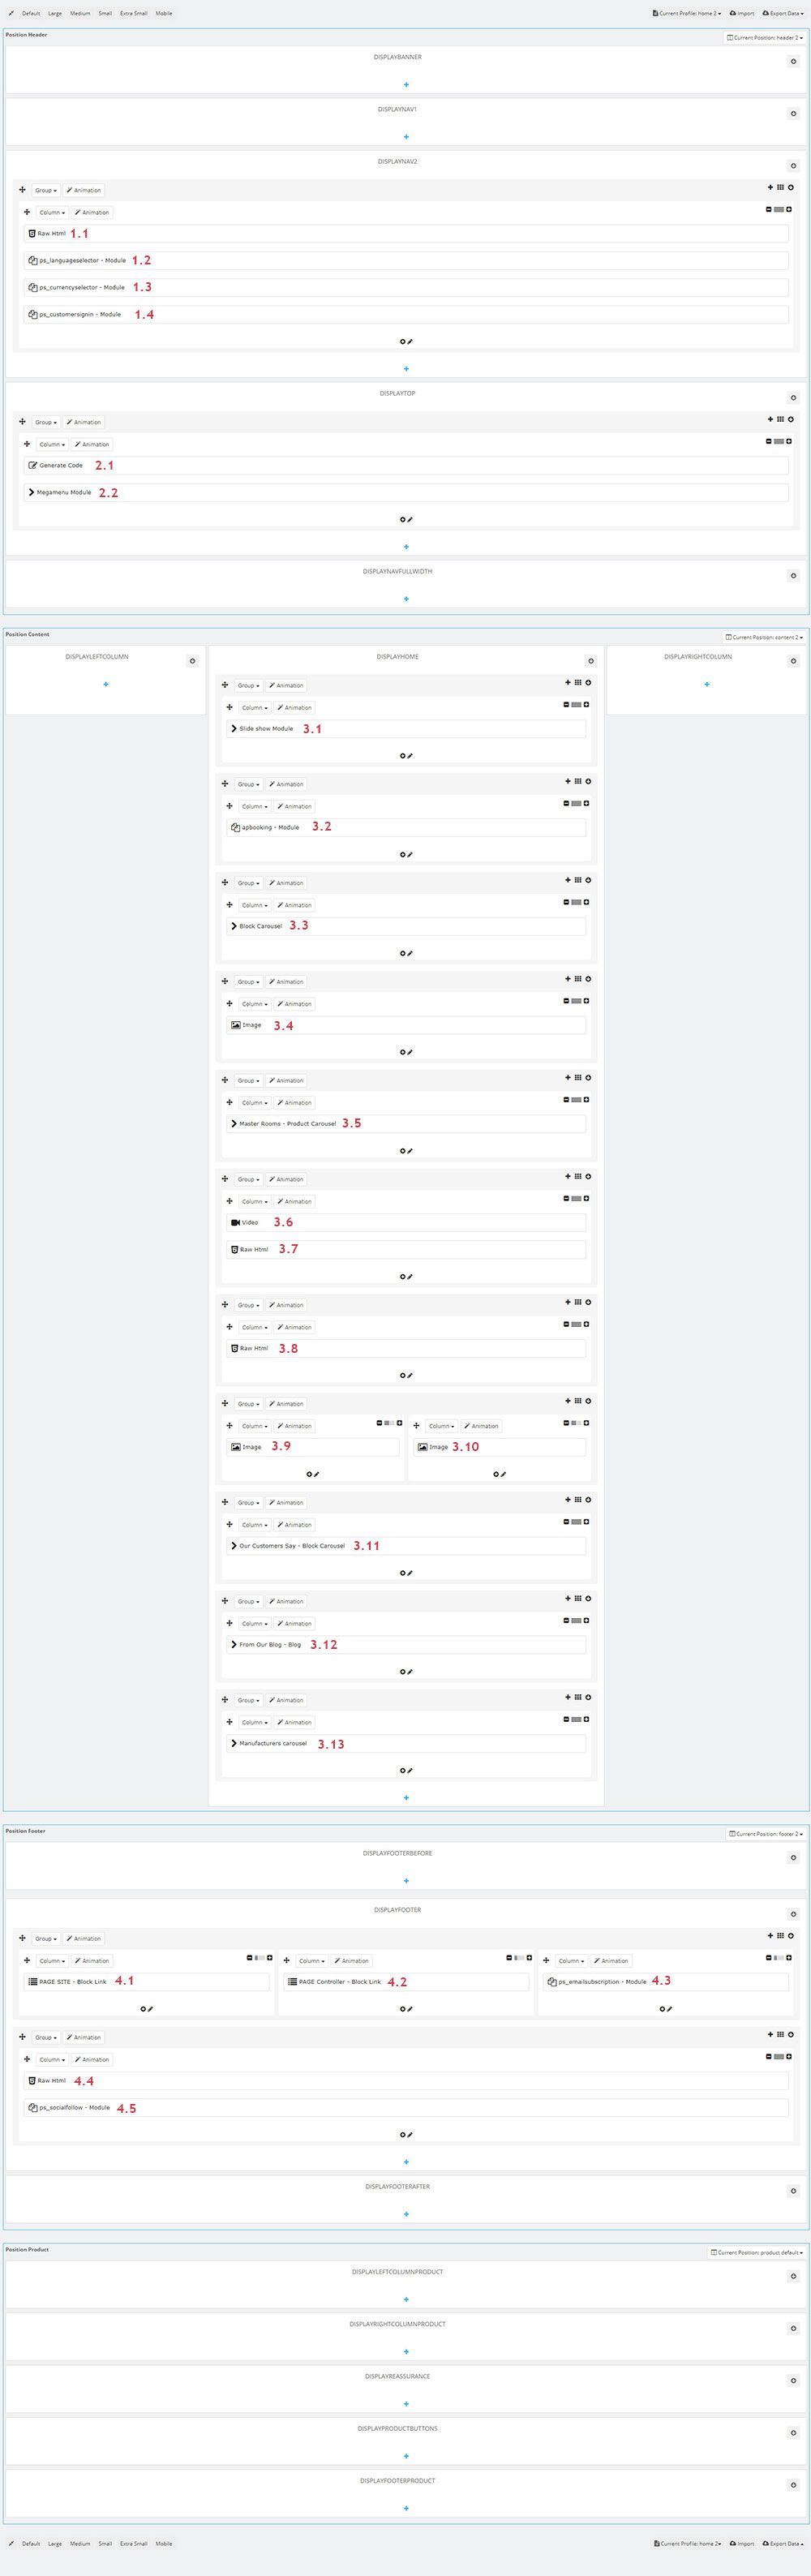Open the Current Position: content 2 dropdown
The width and height of the screenshot is (811, 2576).
765,637
